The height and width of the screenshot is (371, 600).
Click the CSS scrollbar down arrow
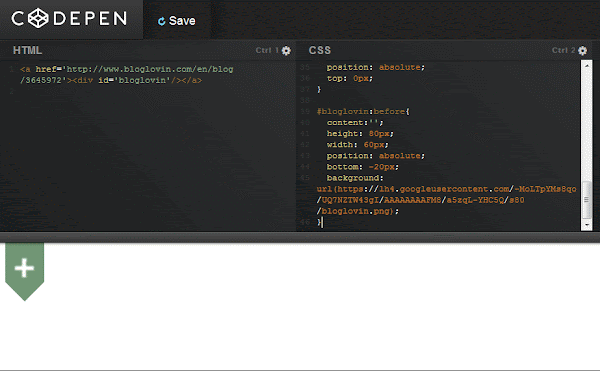coord(586,226)
